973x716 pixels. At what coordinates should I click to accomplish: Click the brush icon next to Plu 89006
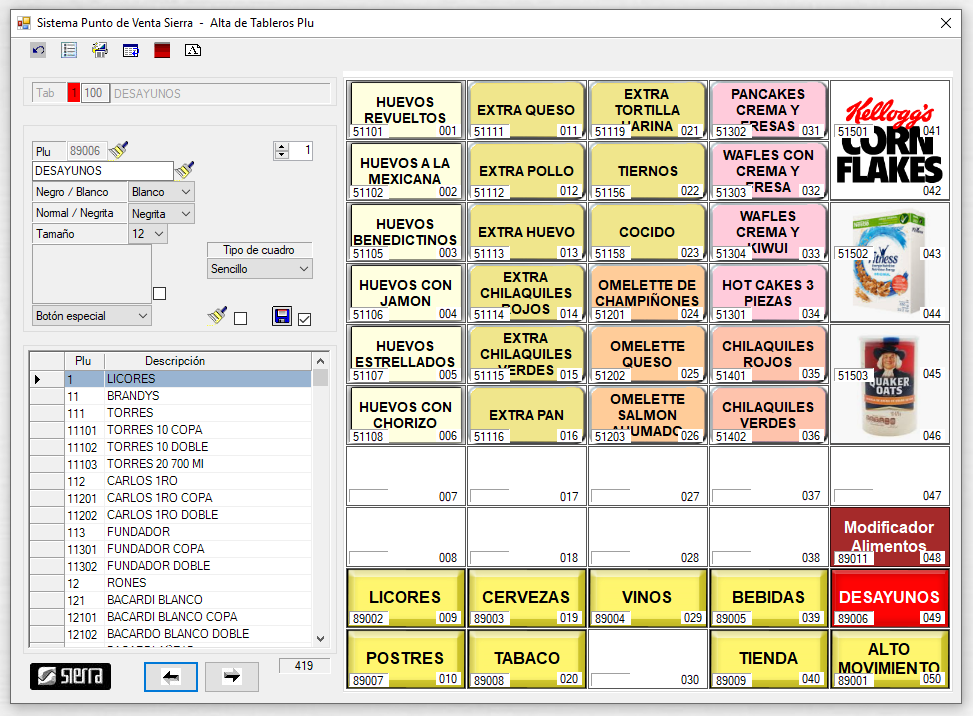pyautogui.click(x=119, y=151)
